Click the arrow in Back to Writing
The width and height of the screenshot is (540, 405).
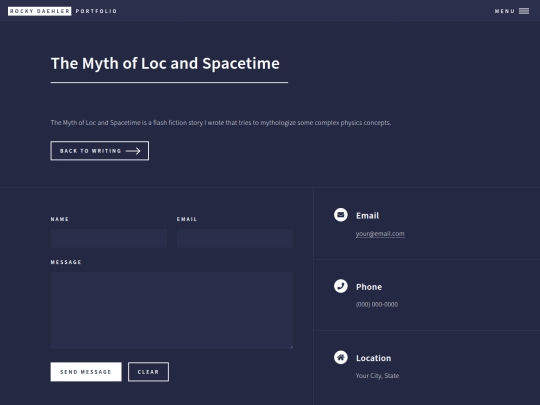point(133,151)
